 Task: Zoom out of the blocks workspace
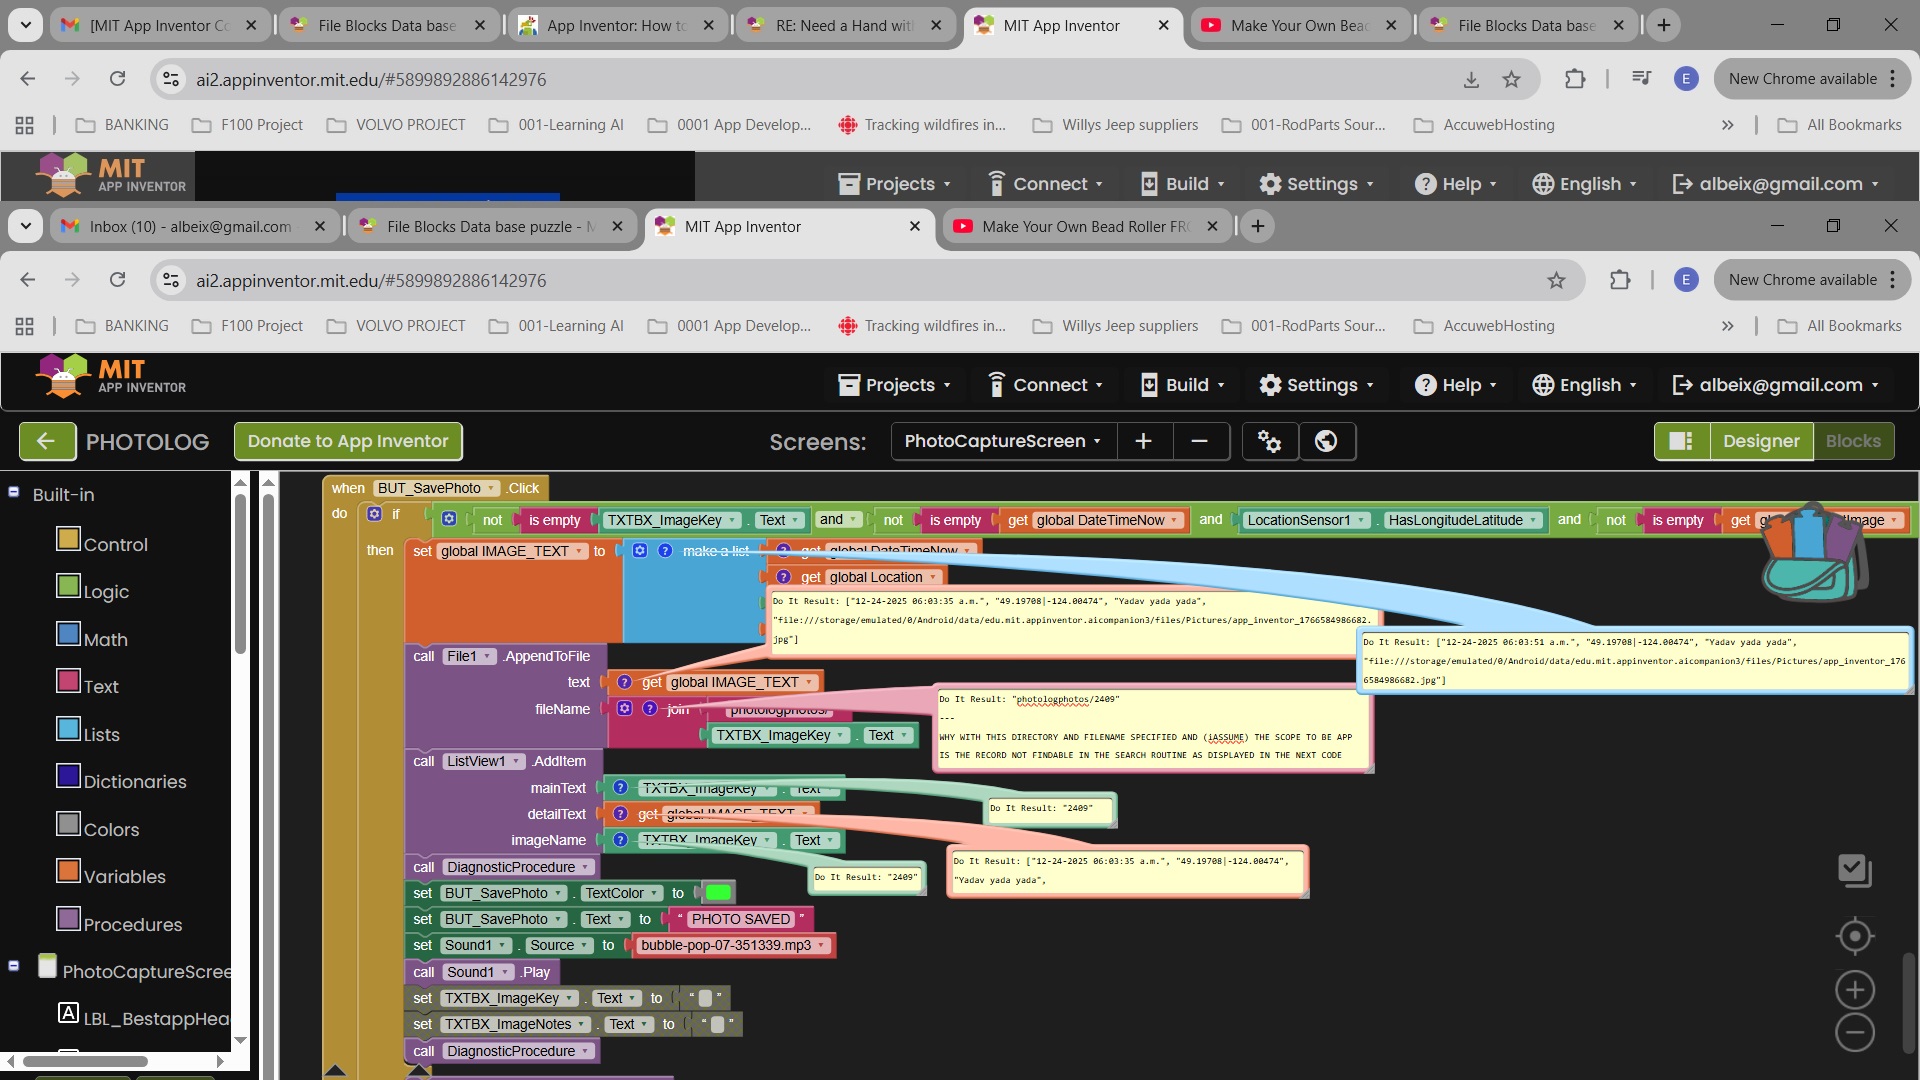tap(1855, 1033)
